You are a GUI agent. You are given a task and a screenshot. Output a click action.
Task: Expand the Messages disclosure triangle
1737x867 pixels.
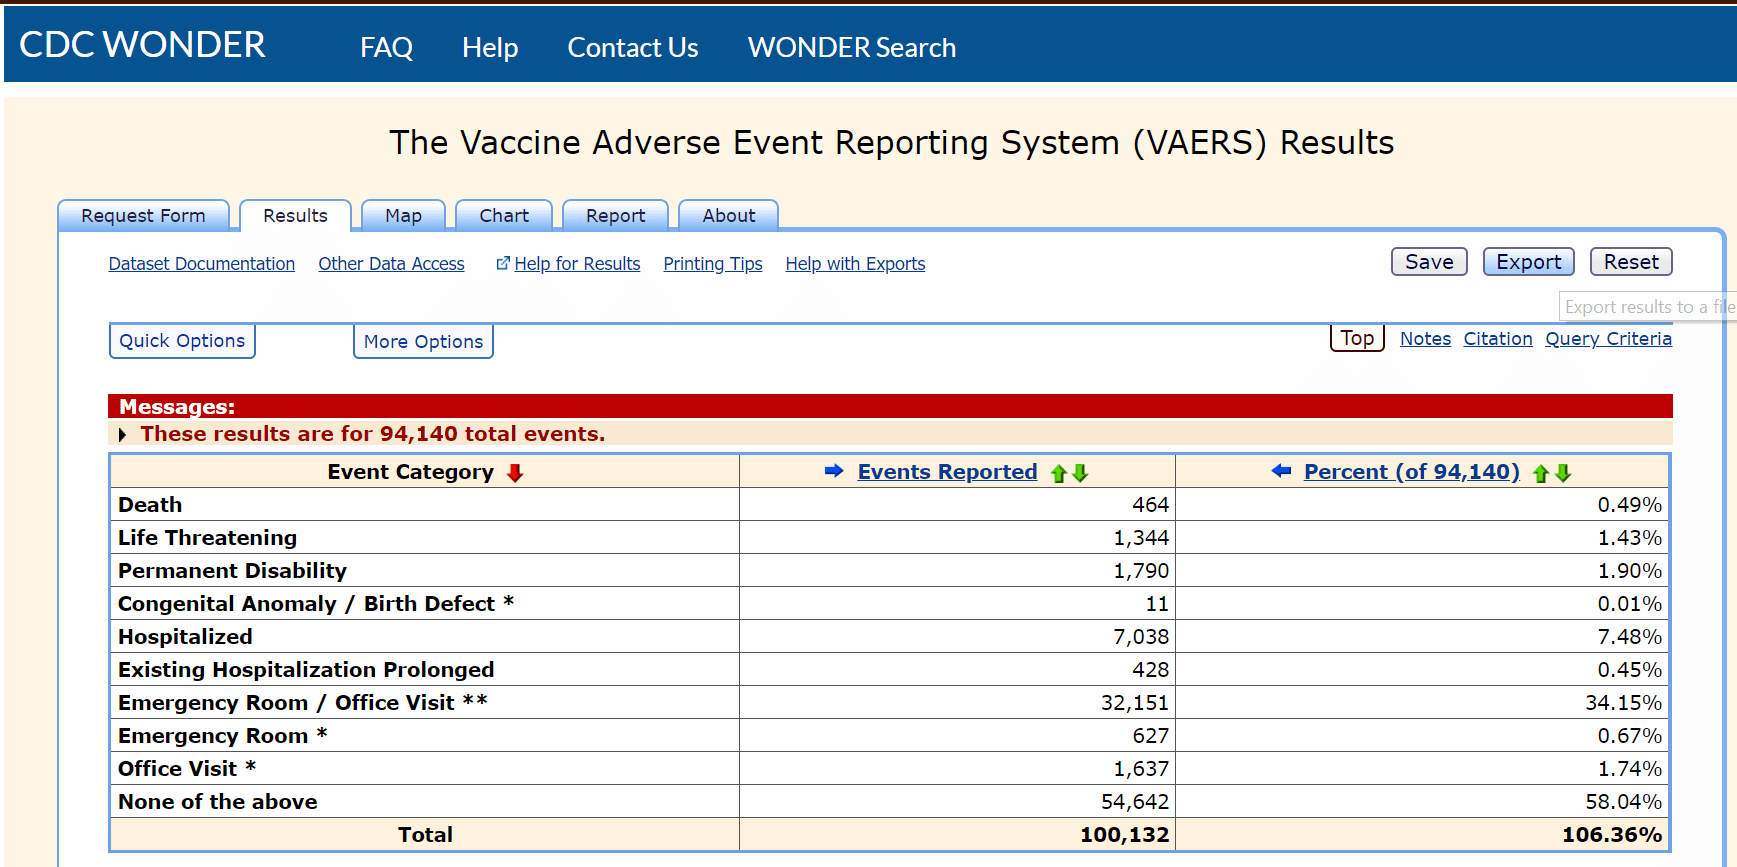[123, 435]
